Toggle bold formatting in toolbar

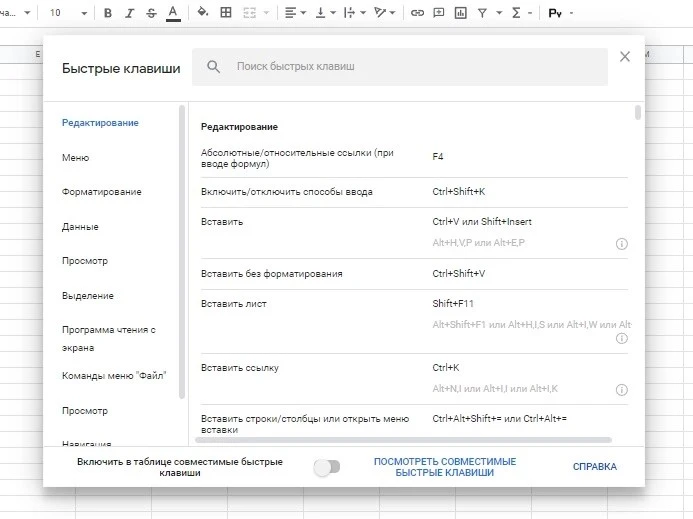coord(107,13)
